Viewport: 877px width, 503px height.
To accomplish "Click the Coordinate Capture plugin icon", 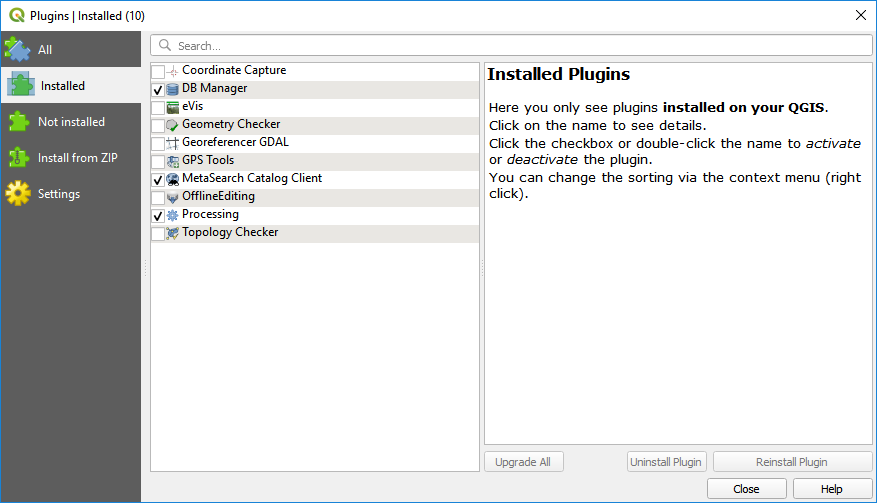I will 173,71.
